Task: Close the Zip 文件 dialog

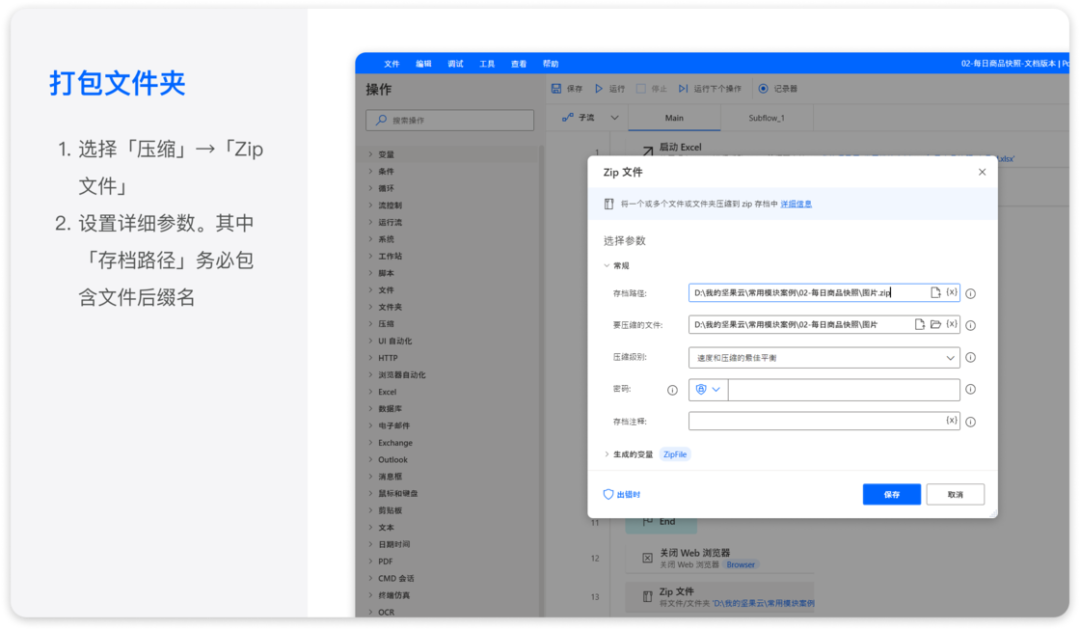Action: (x=982, y=172)
